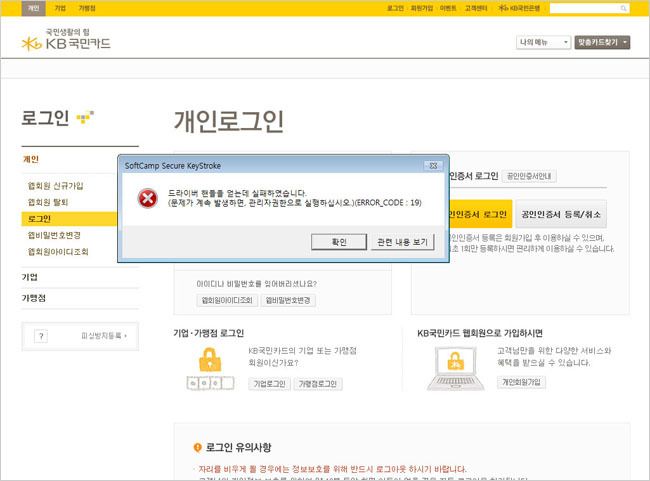Image resolution: width=650 pixels, height=481 pixels.
Task: Click the 기업·가맹점 로그인 heading
Action: (209, 333)
